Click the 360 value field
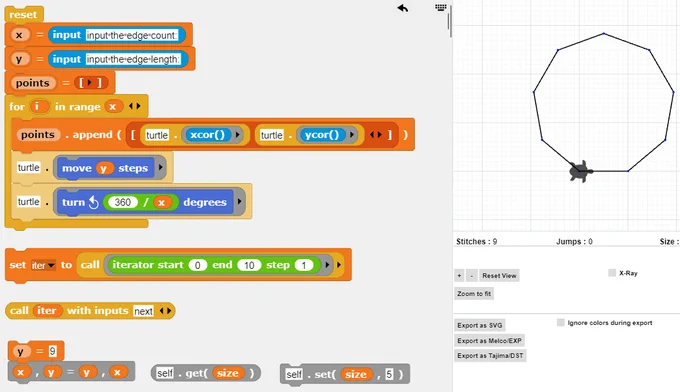The height and width of the screenshot is (392, 680). point(122,202)
